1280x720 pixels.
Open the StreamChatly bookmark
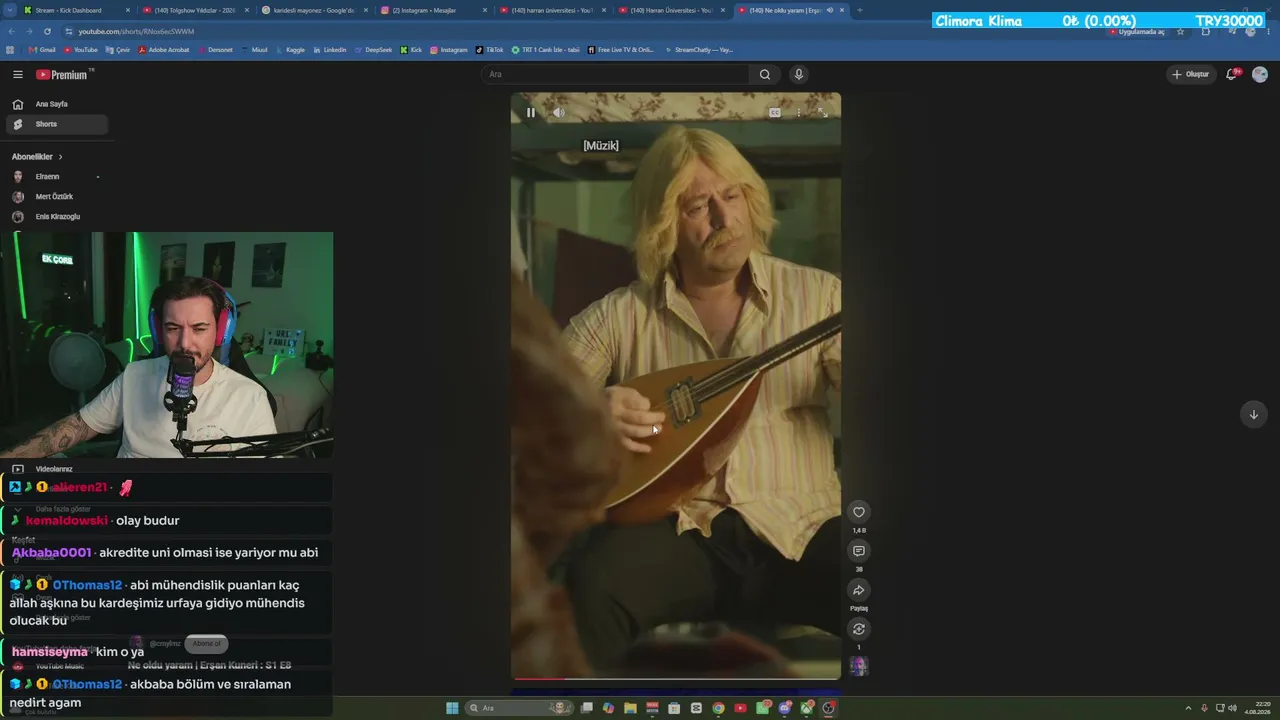click(x=699, y=49)
